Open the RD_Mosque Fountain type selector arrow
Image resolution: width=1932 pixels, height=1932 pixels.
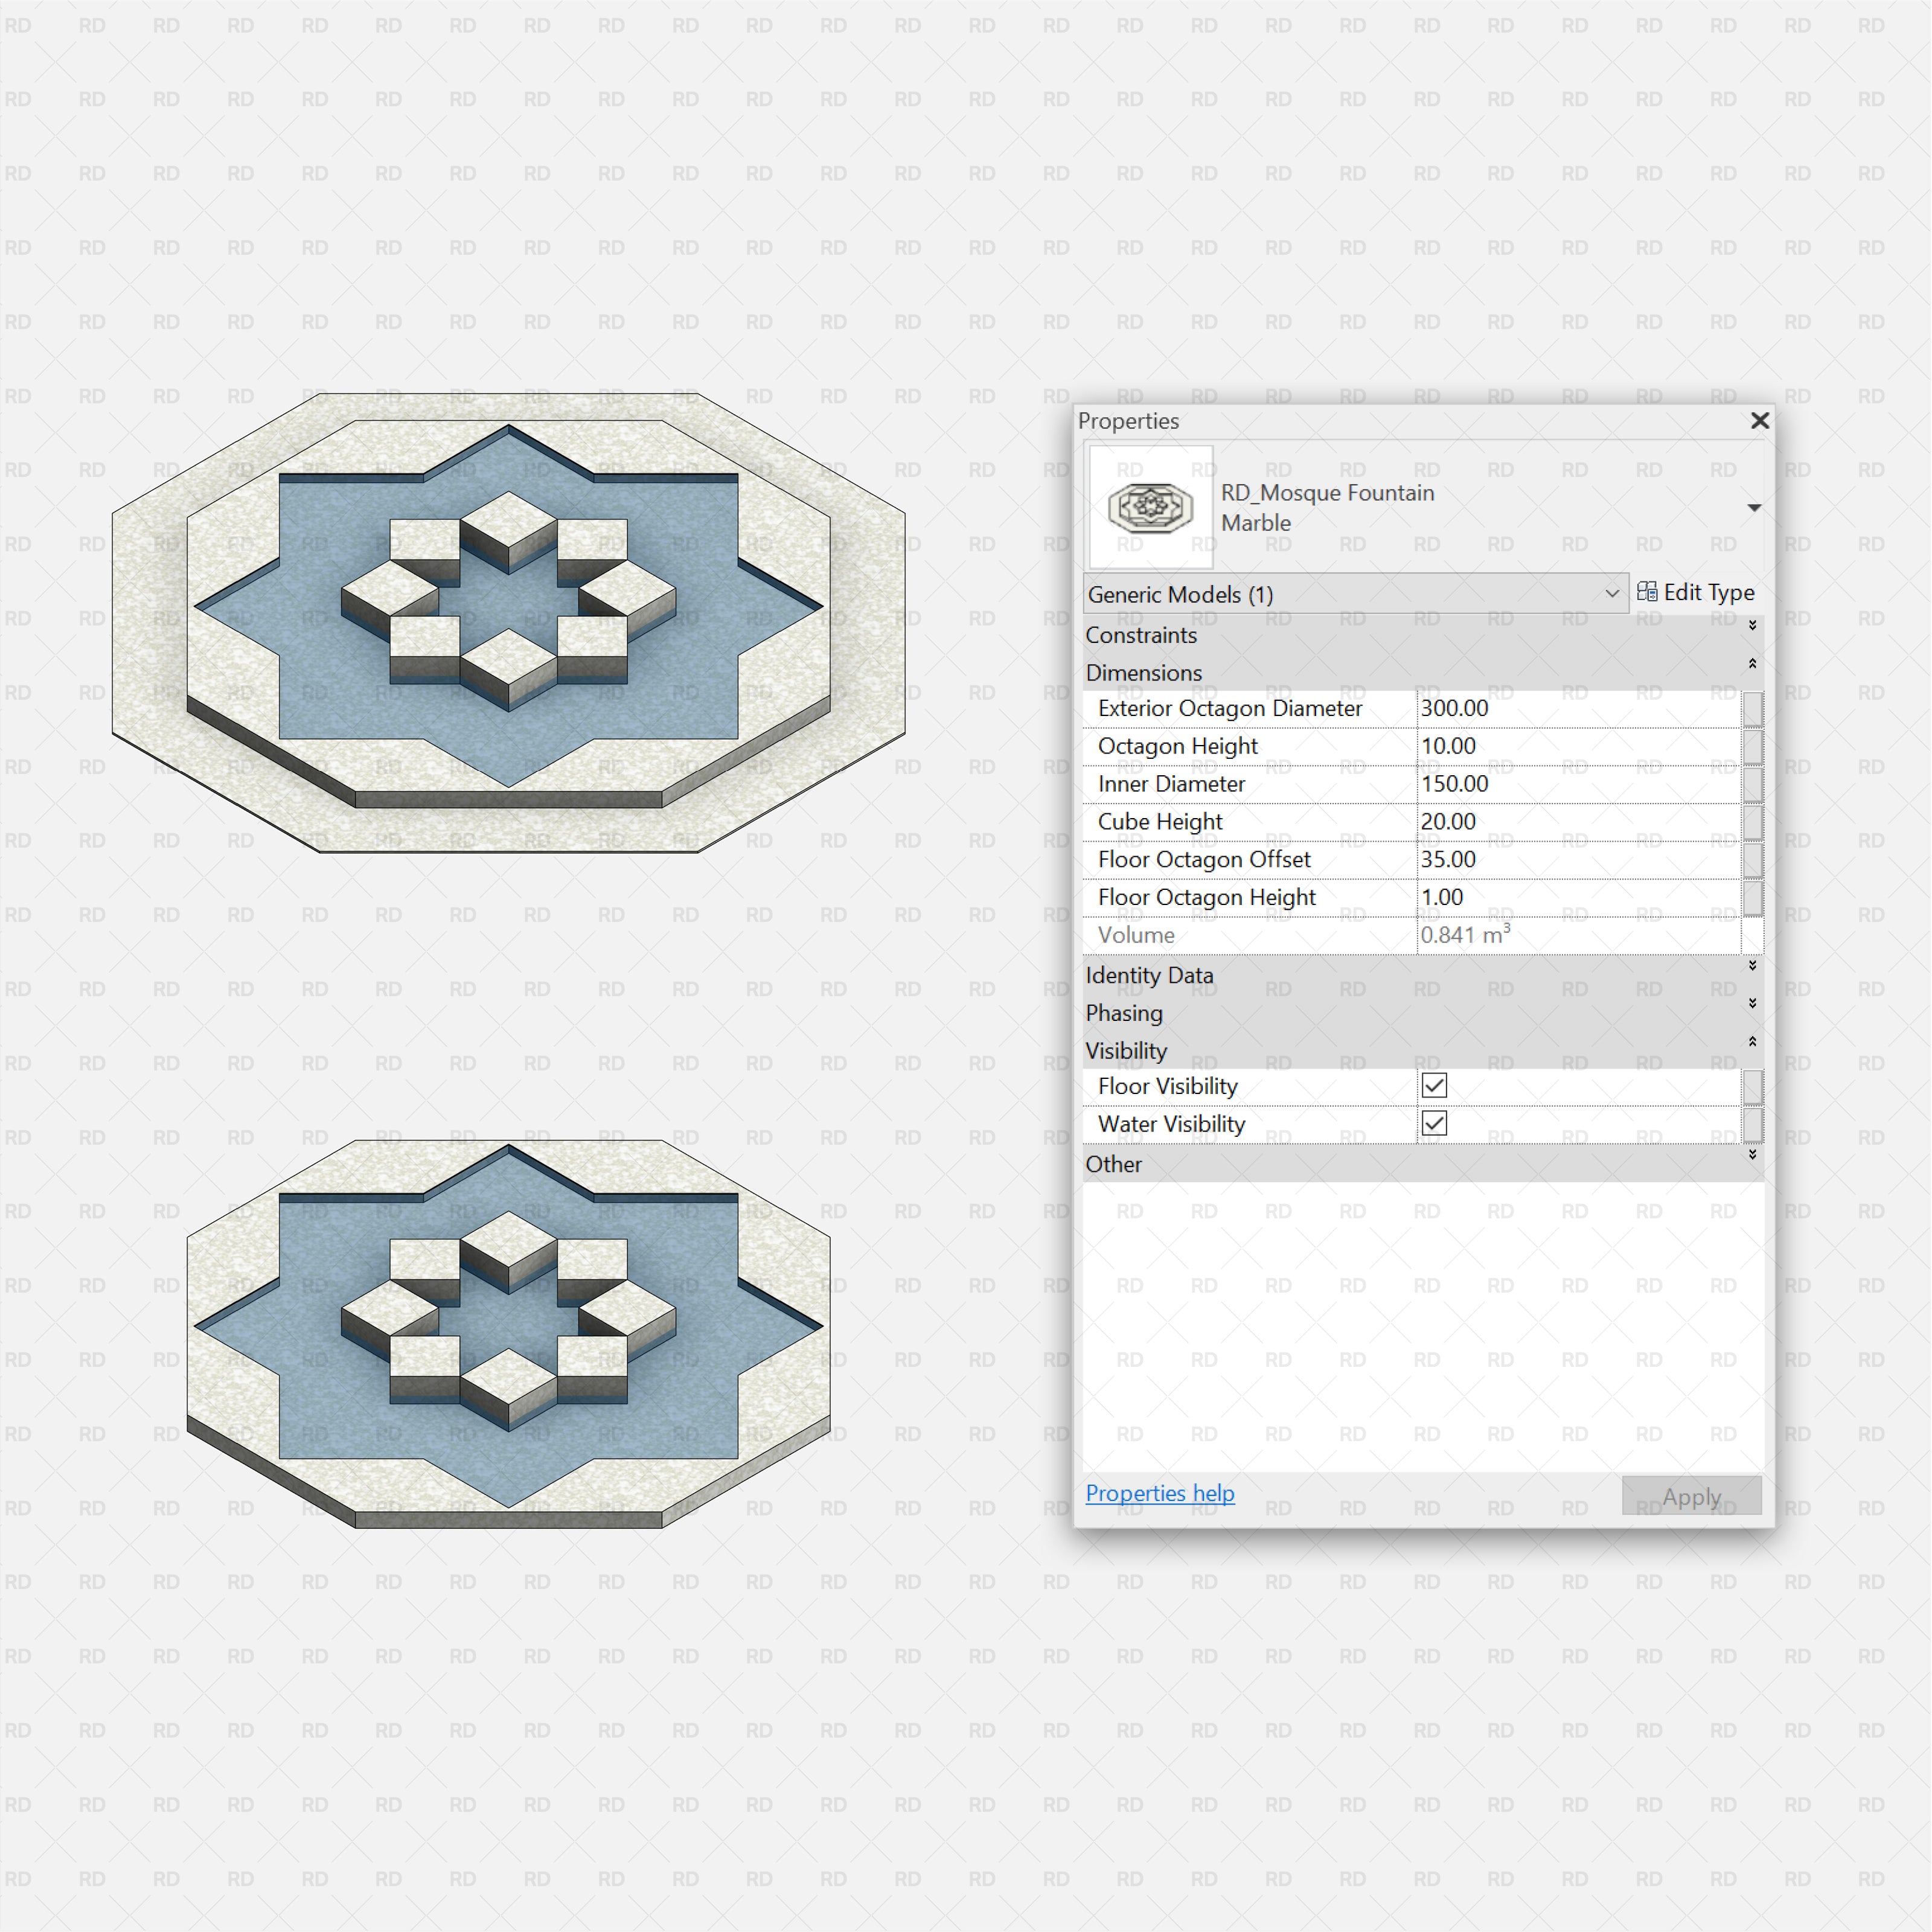[x=1755, y=507]
